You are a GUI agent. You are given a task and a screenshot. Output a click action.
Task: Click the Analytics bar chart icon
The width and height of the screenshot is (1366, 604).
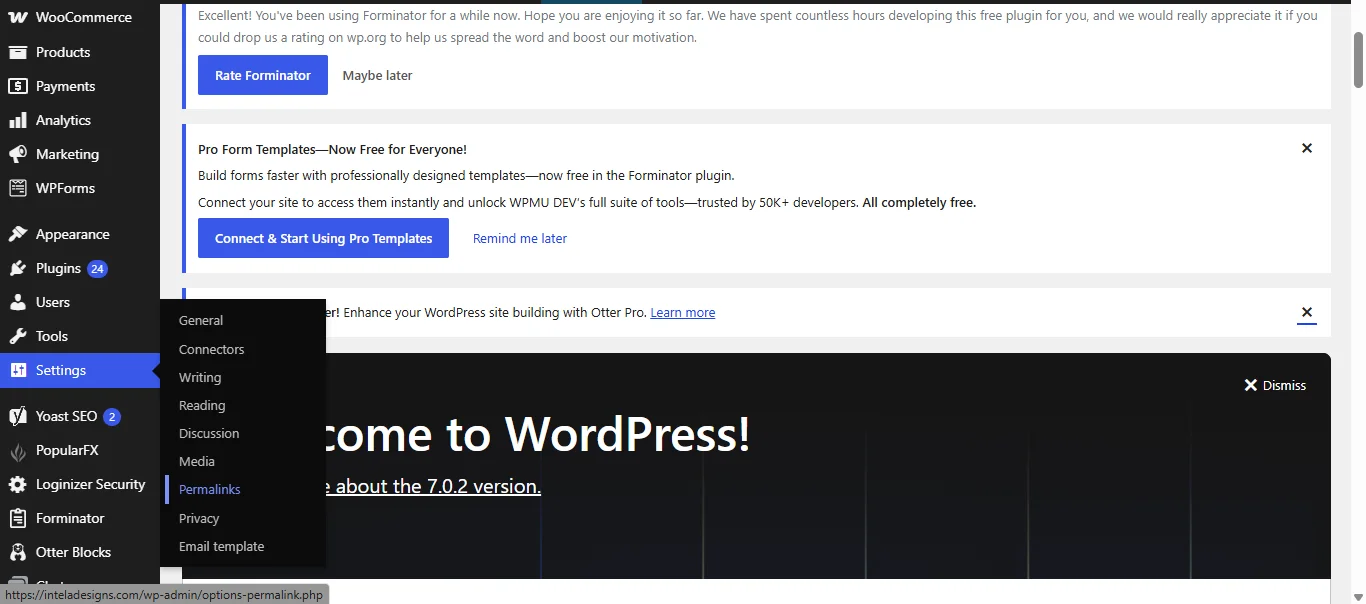(x=18, y=120)
